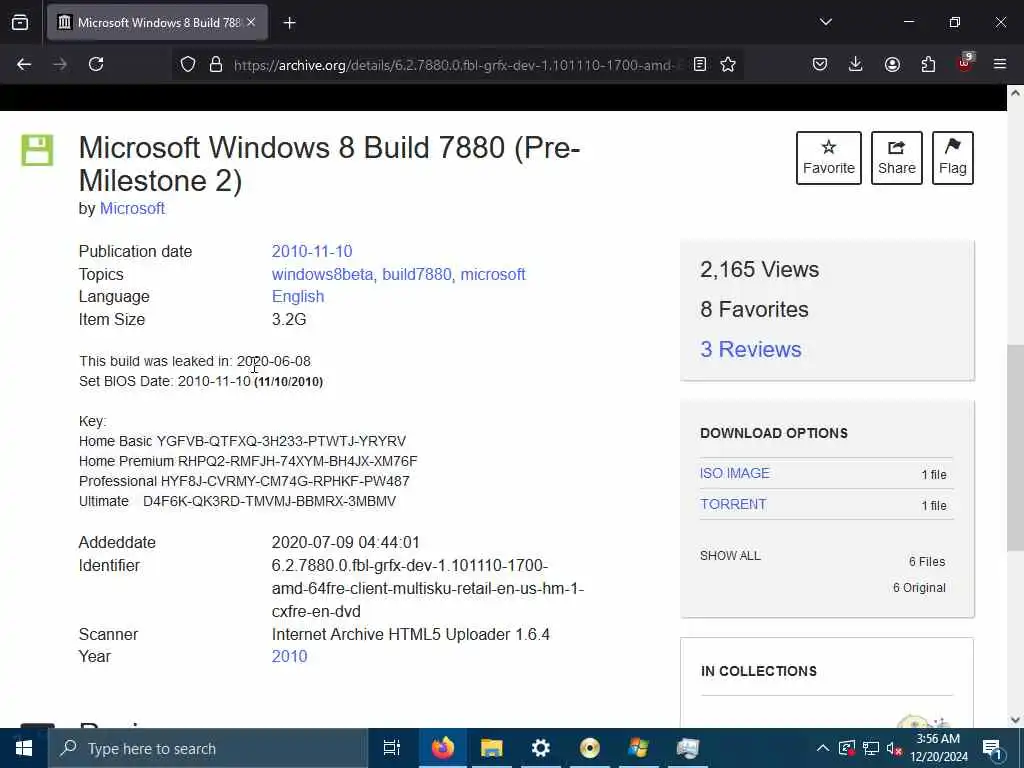
Task: Expand the list all tabs chevron
Action: (825, 22)
